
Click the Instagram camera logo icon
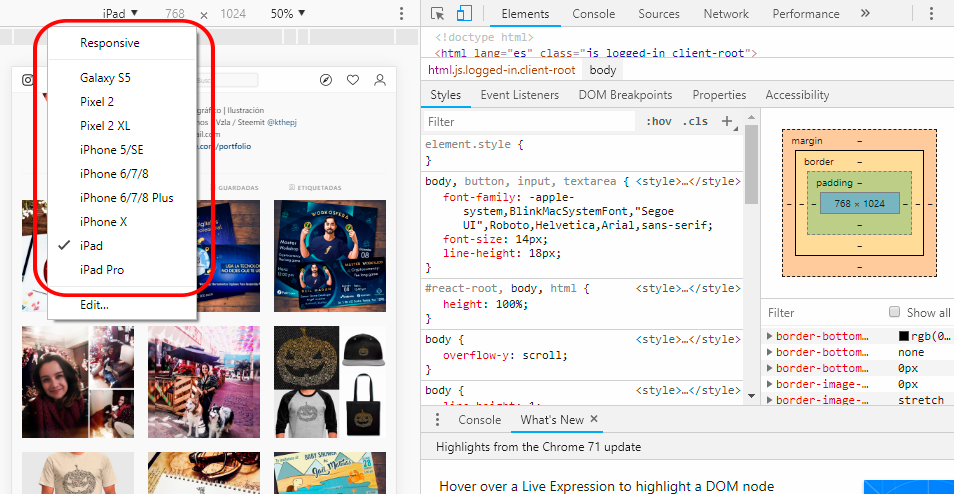coord(28,80)
